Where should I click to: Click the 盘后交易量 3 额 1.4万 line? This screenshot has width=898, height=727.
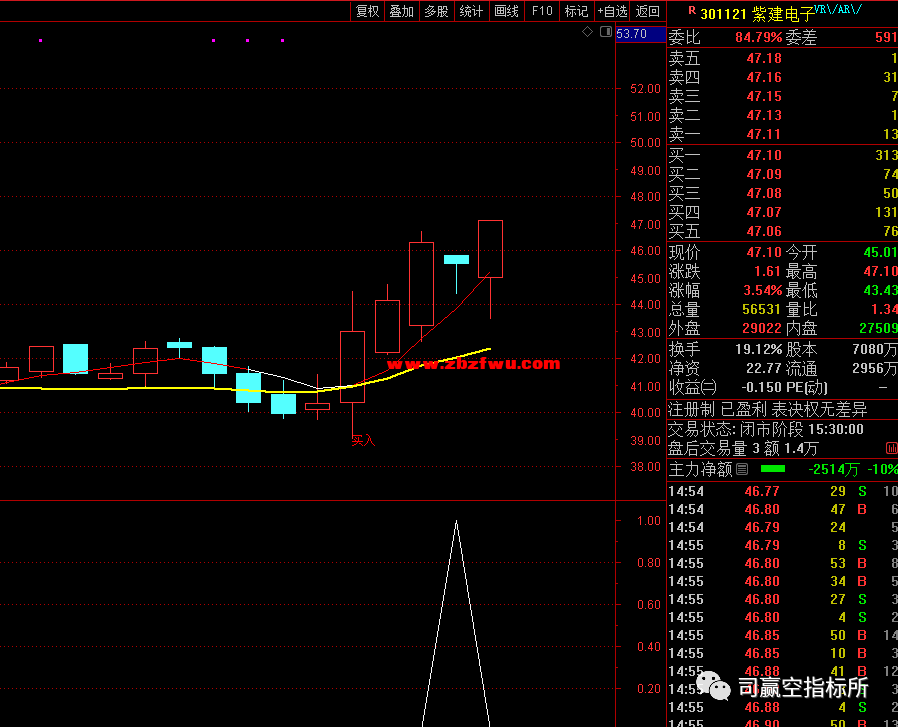[744, 448]
